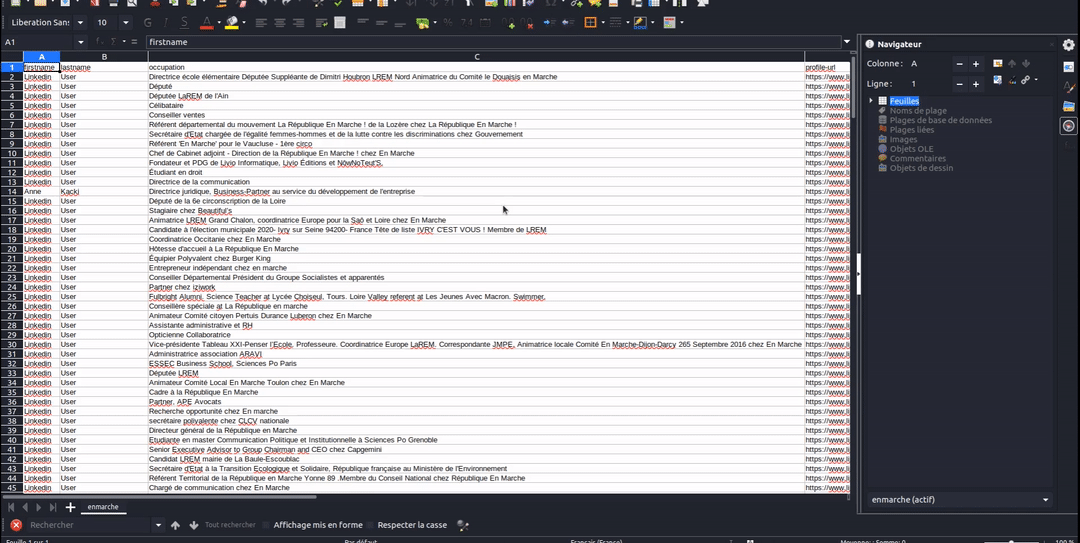The height and width of the screenshot is (543, 1080).
Task: Format cell as percent
Action: point(448,23)
